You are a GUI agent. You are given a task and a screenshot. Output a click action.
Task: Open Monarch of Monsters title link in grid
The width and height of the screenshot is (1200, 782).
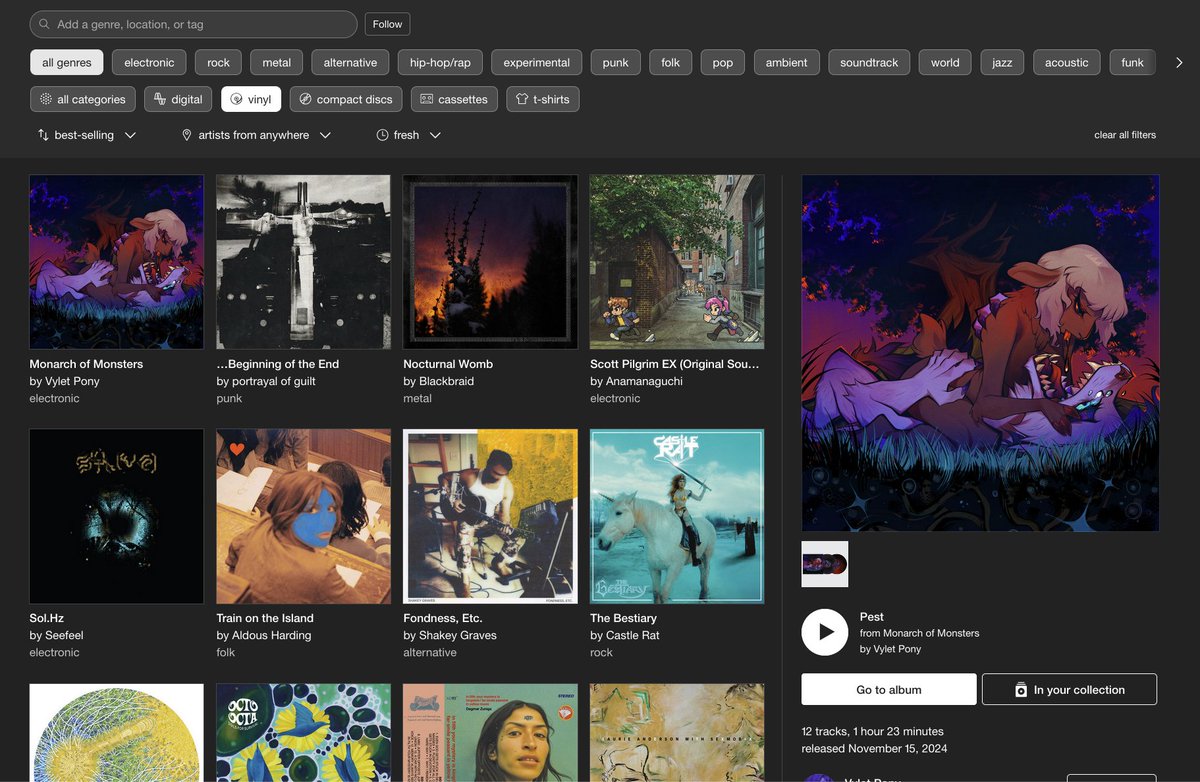[x=86, y=364]
